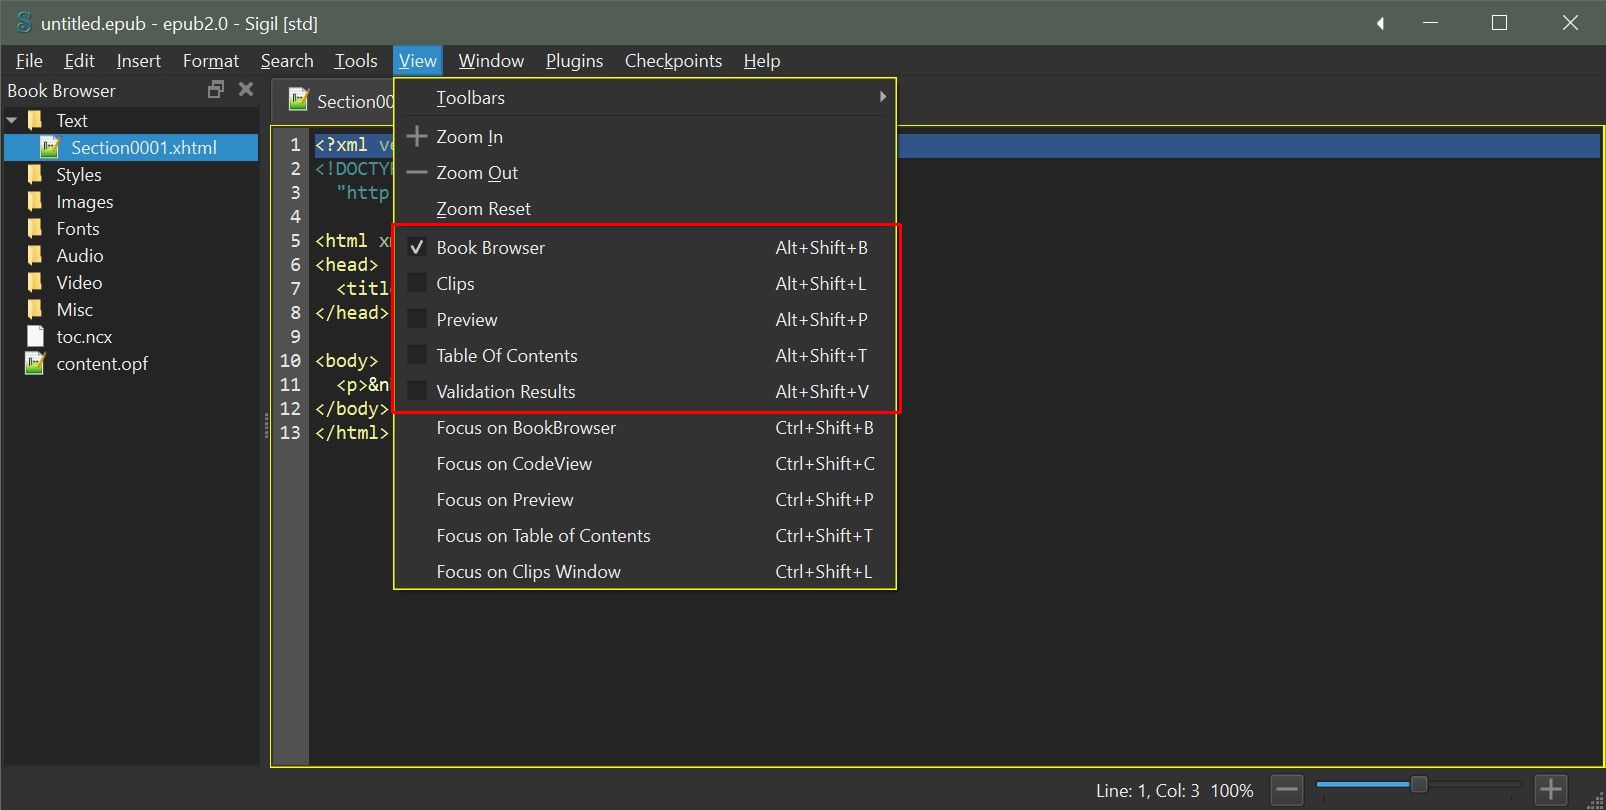
Task: Click the Misc folder icon
Action: click(x=36, y=309)
